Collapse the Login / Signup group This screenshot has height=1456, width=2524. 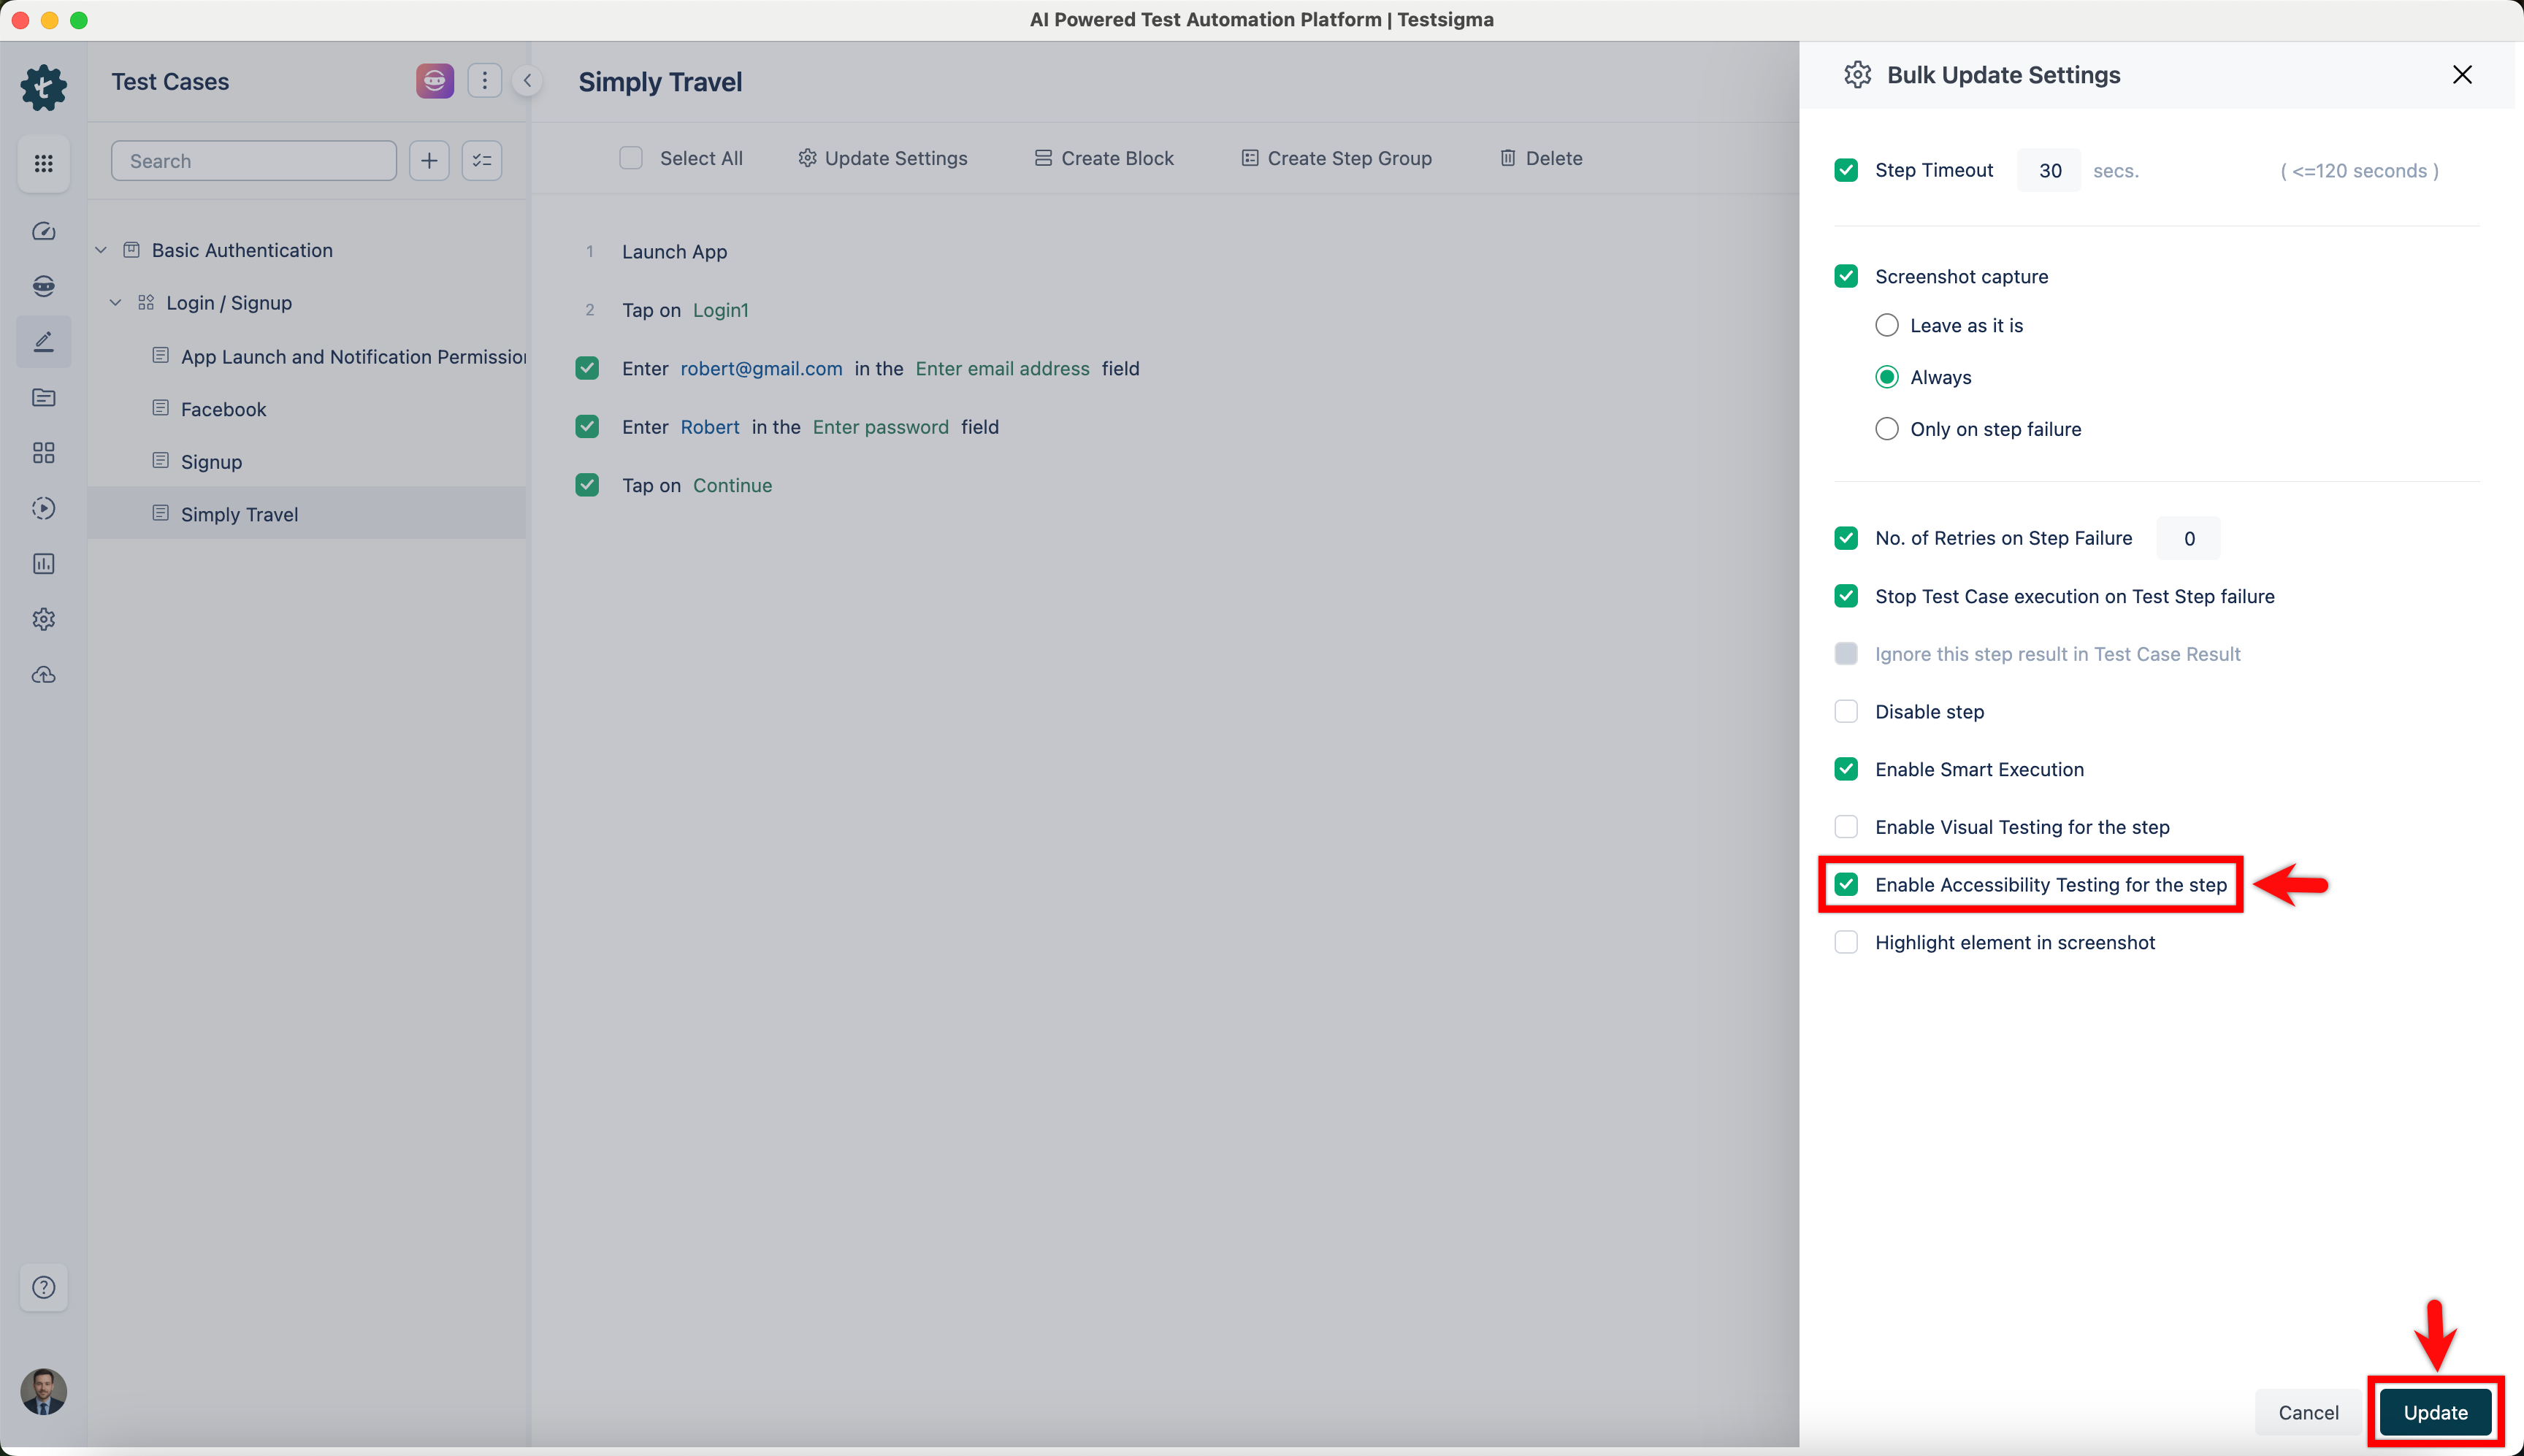click(x=115, y=302)
